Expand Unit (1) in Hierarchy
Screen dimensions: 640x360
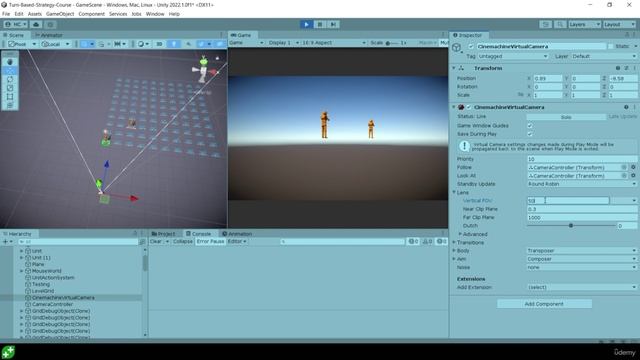pyautogui.click(x=22, y=258)
